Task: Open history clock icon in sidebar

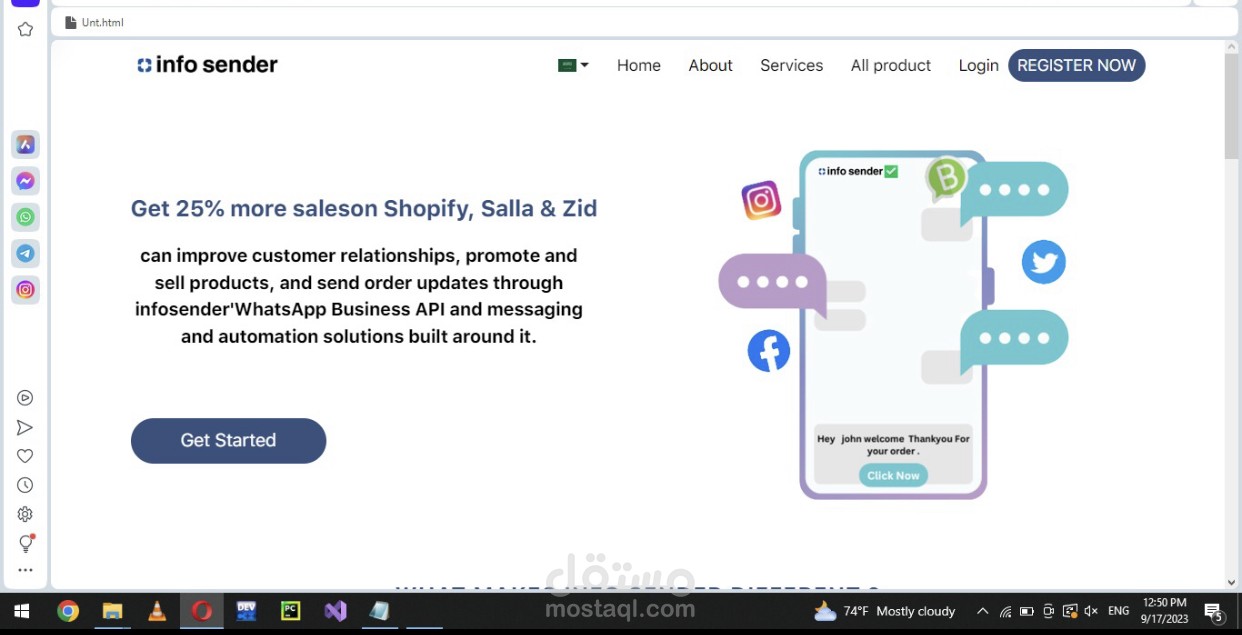Action: click(x=25, y=485)
